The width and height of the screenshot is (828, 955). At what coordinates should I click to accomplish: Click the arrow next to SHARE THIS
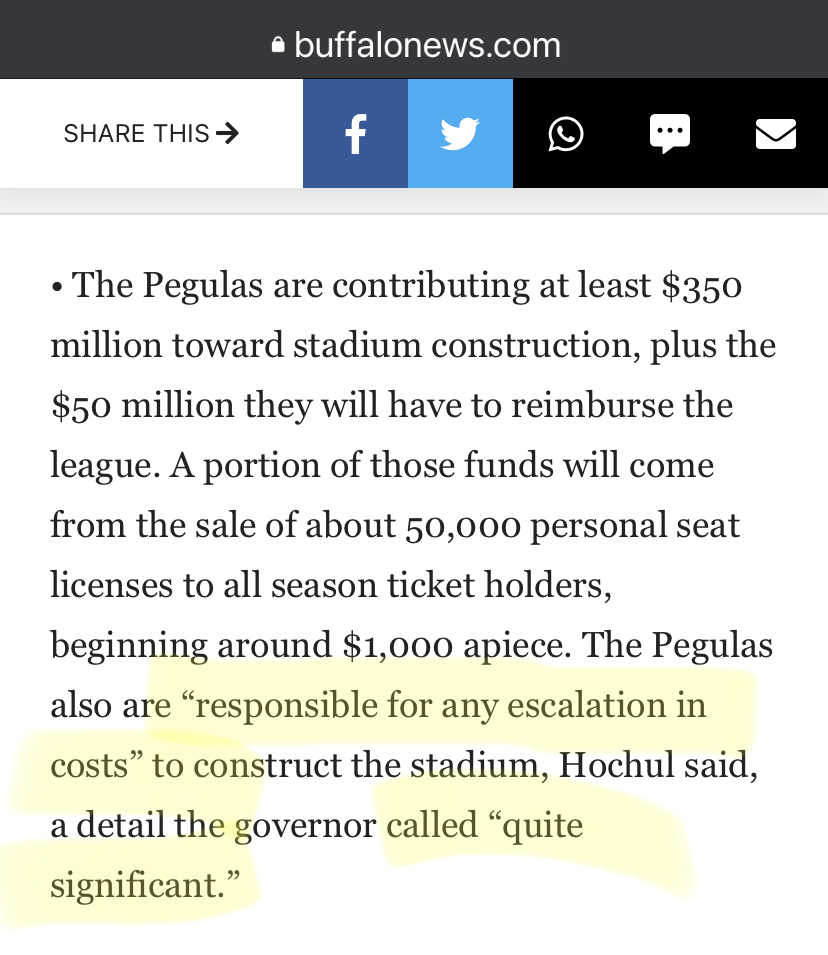(228, 133)
